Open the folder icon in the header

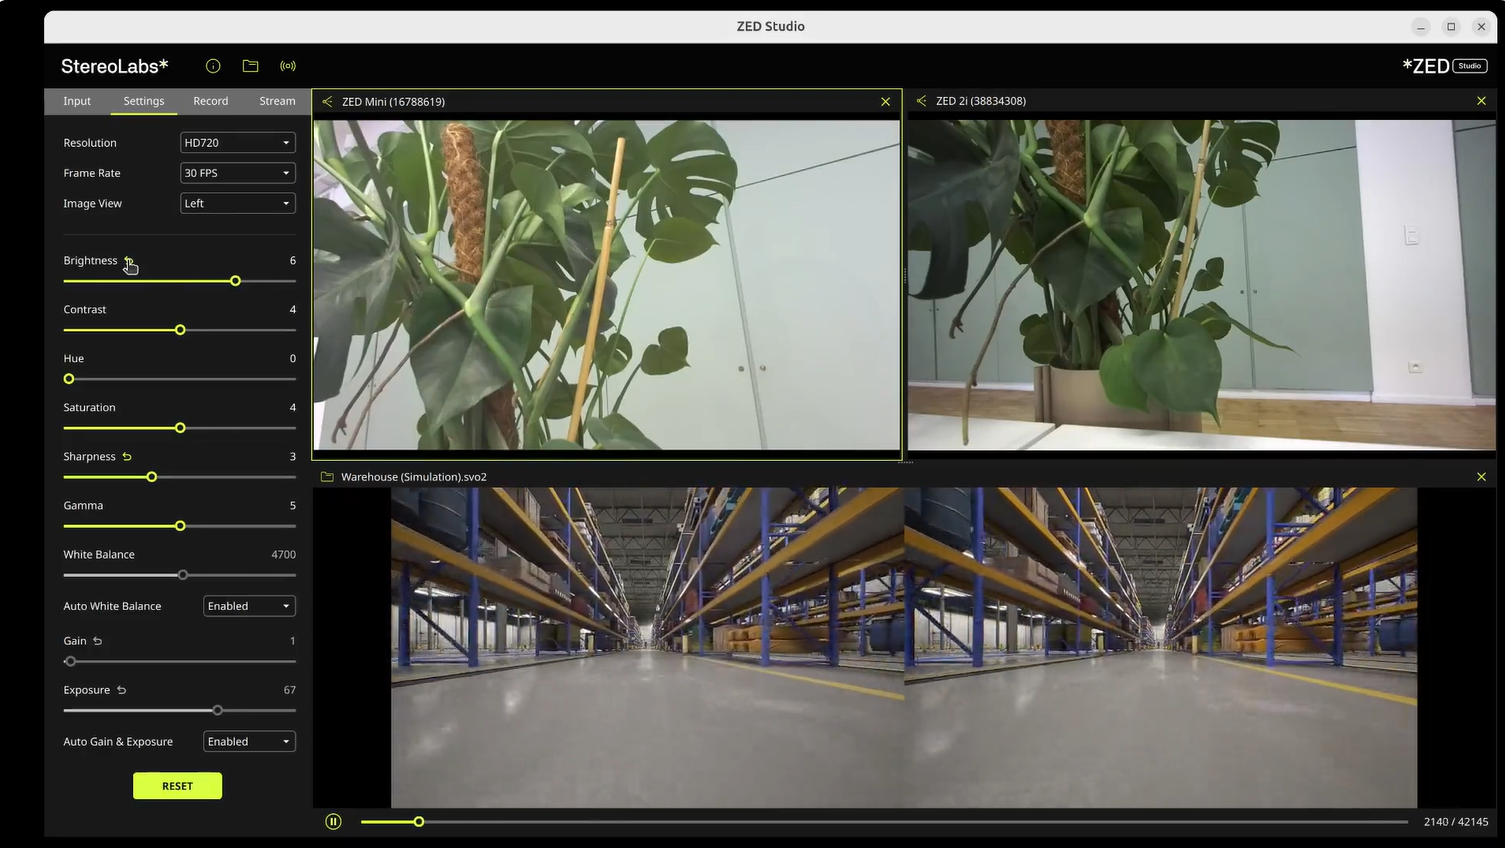(x=250, y=66)
